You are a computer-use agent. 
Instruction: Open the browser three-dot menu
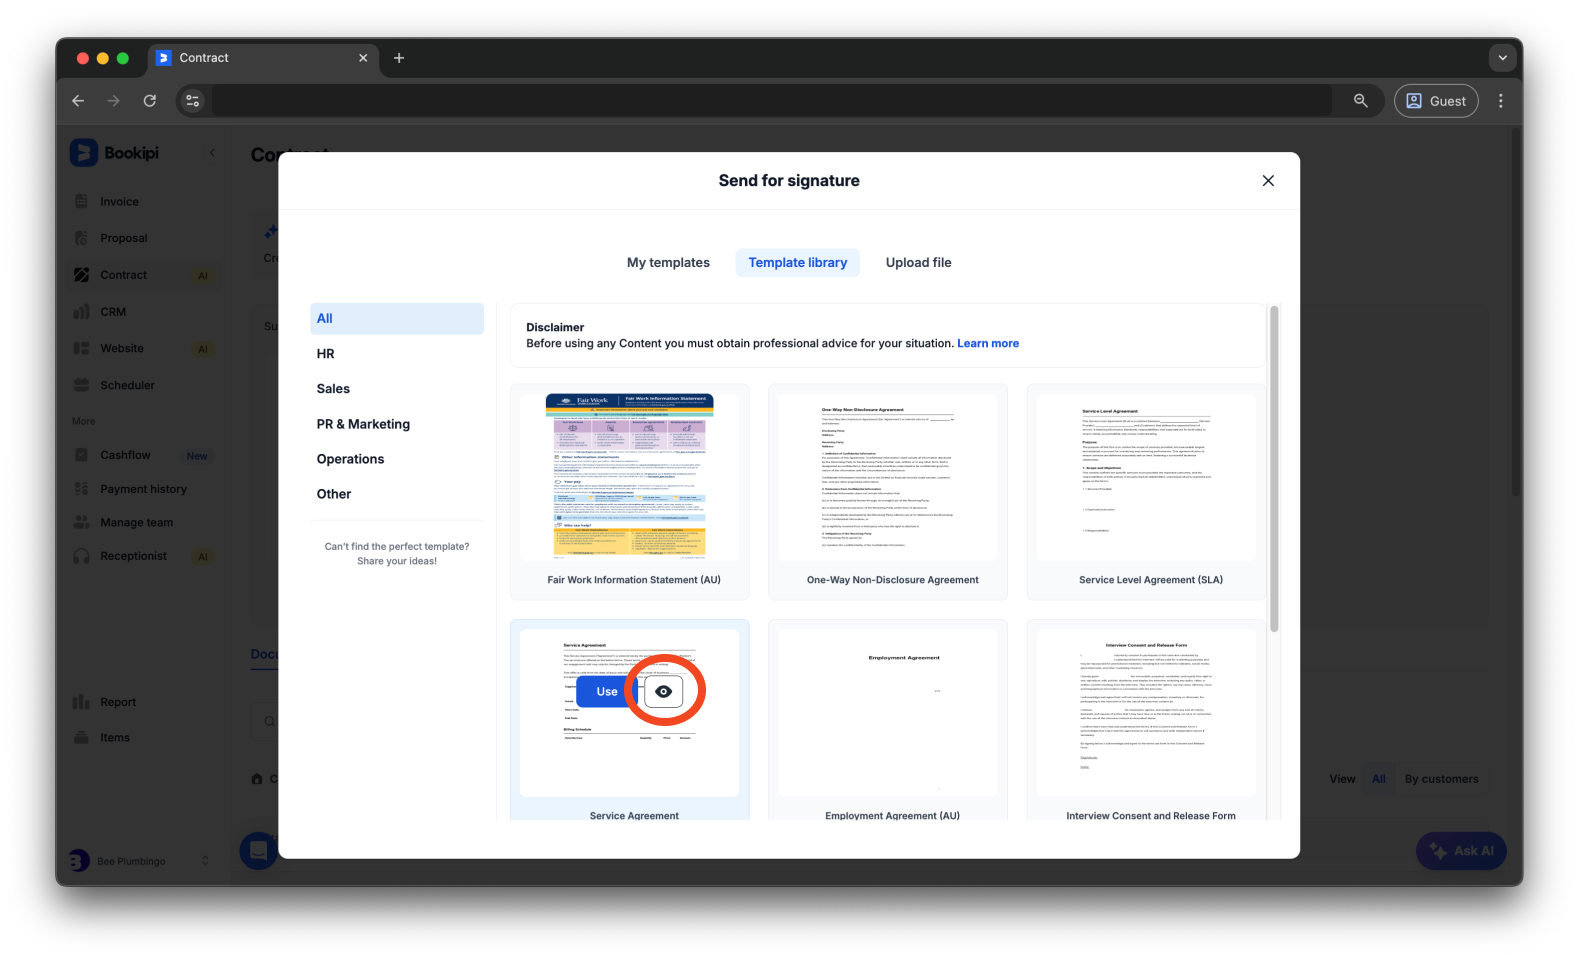coord(1501,101)
